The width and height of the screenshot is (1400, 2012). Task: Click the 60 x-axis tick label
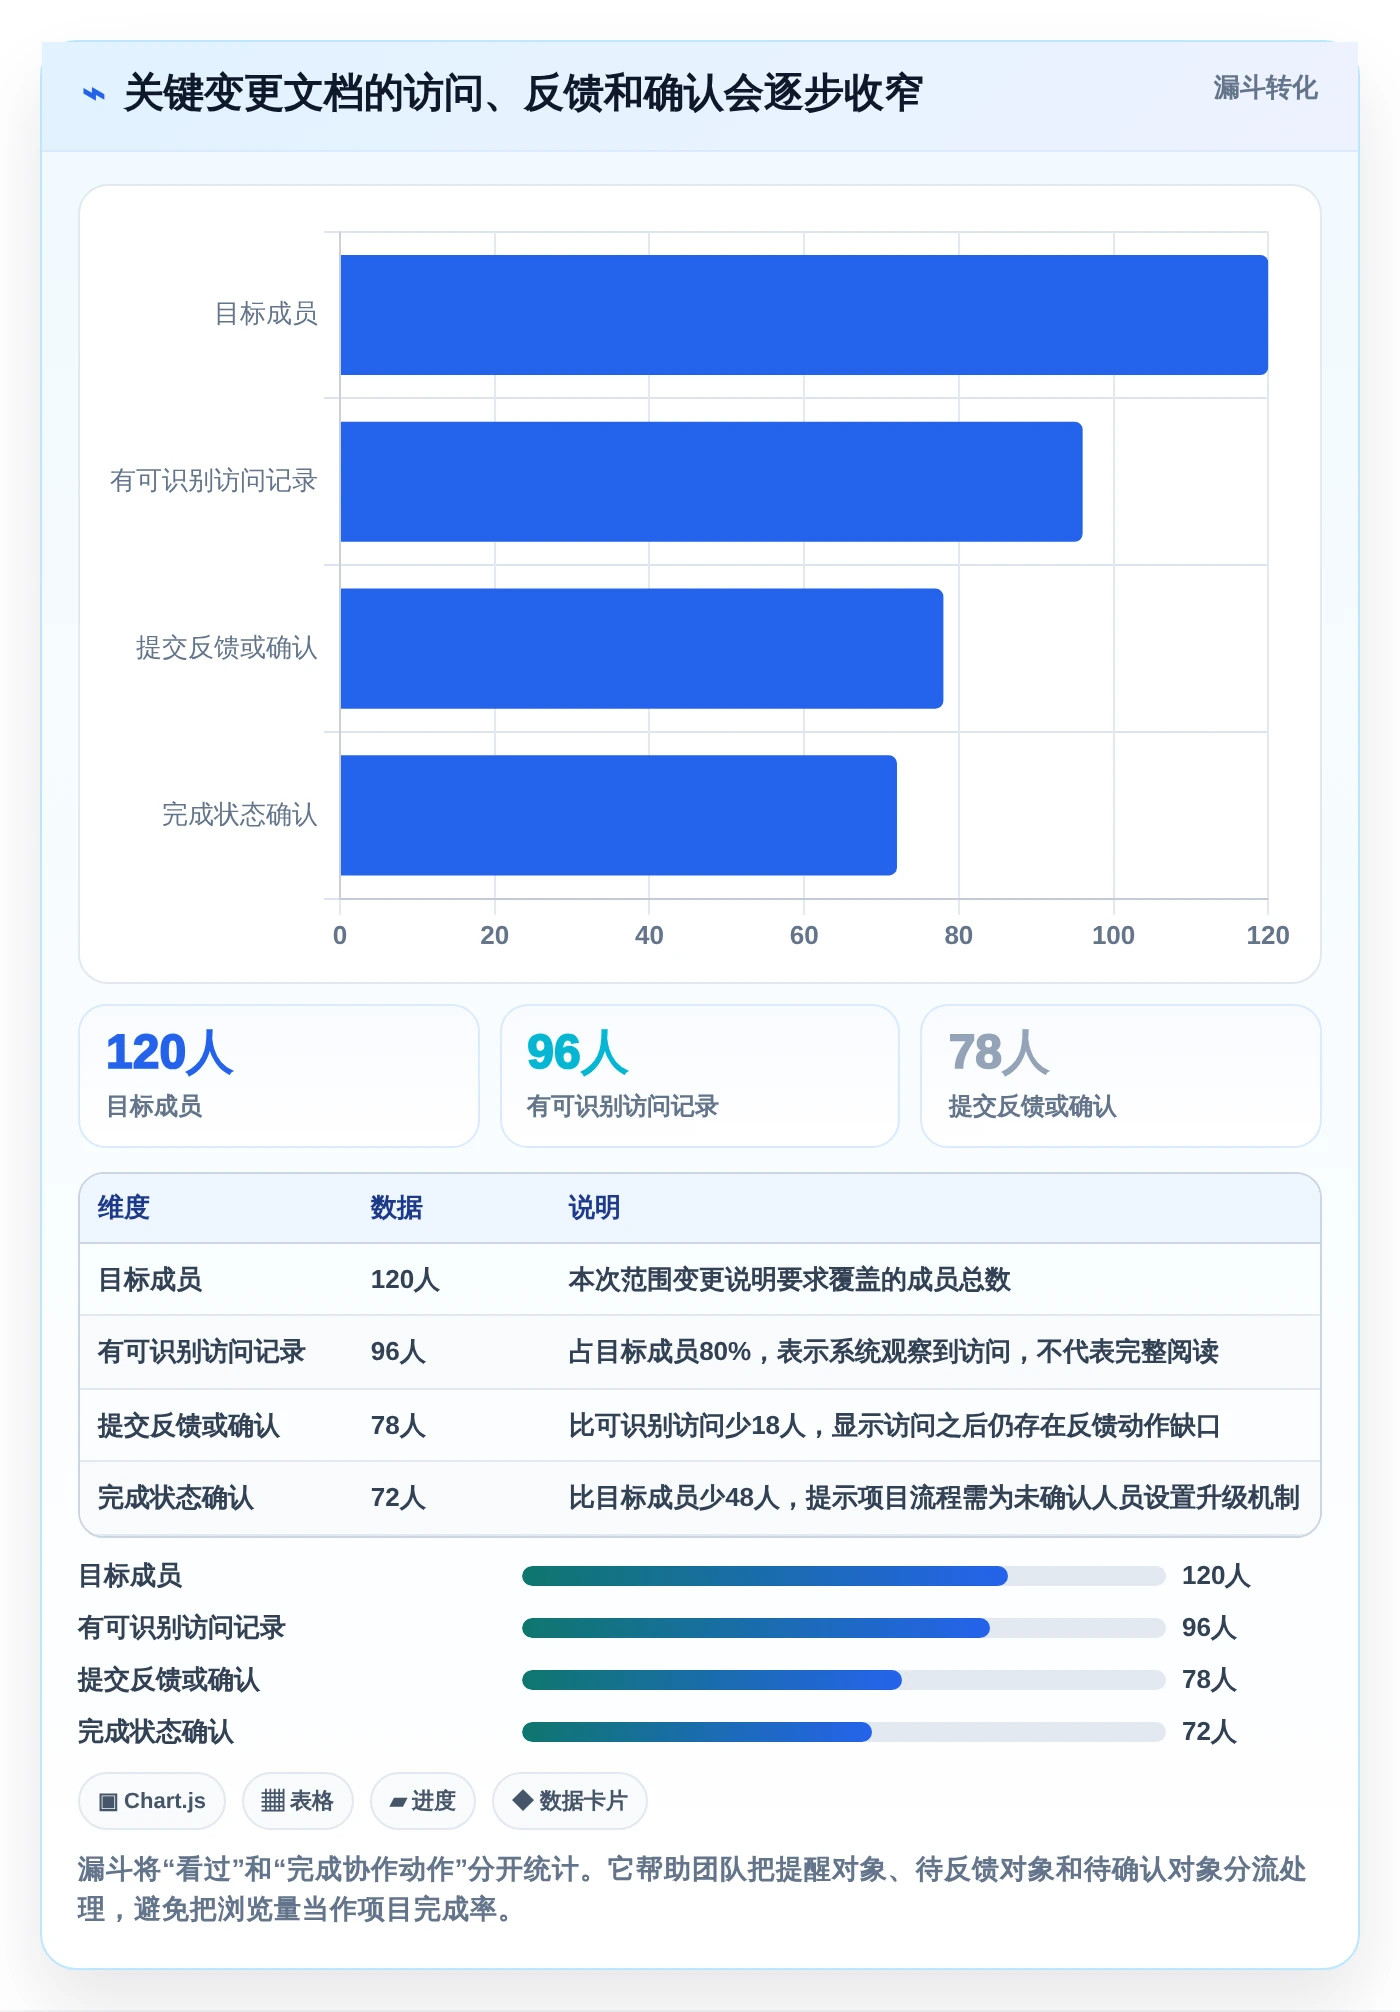pos(804,935)
